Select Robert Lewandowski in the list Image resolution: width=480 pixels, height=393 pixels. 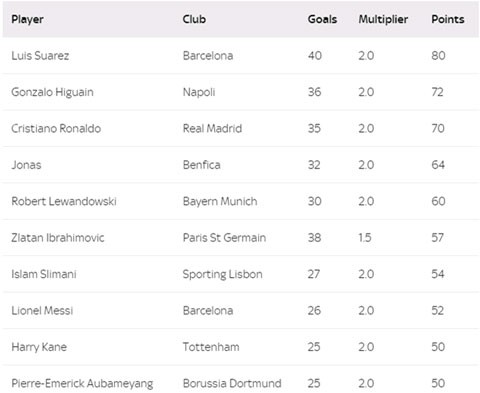click(x=64, y=201)
